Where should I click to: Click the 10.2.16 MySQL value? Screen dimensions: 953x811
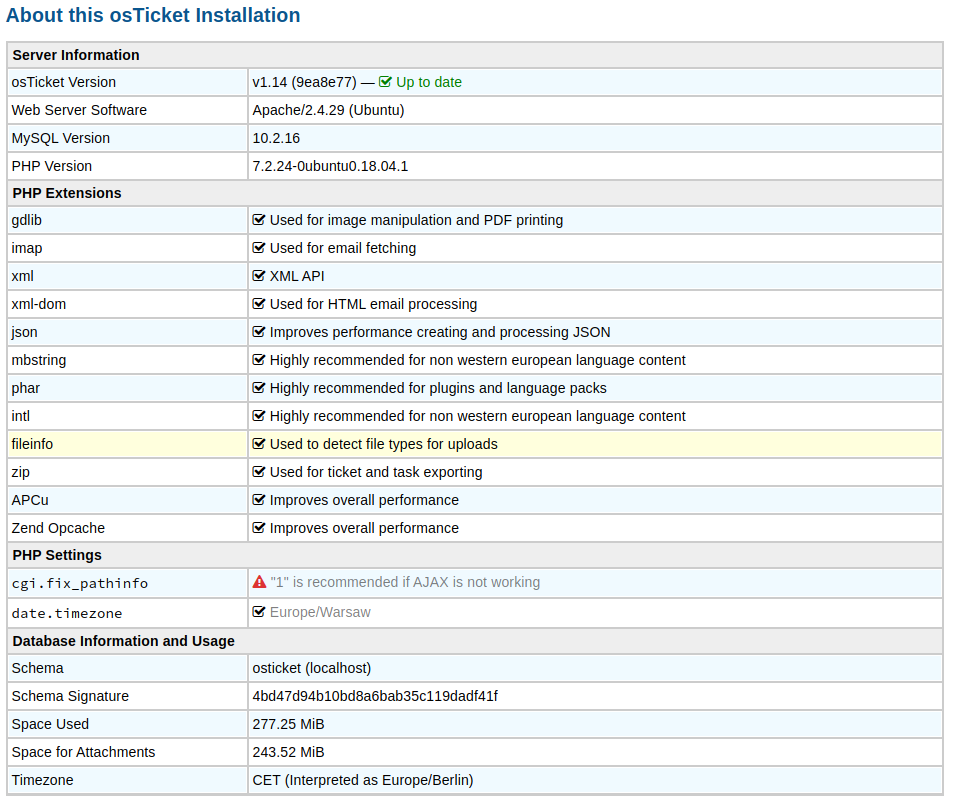276,138
